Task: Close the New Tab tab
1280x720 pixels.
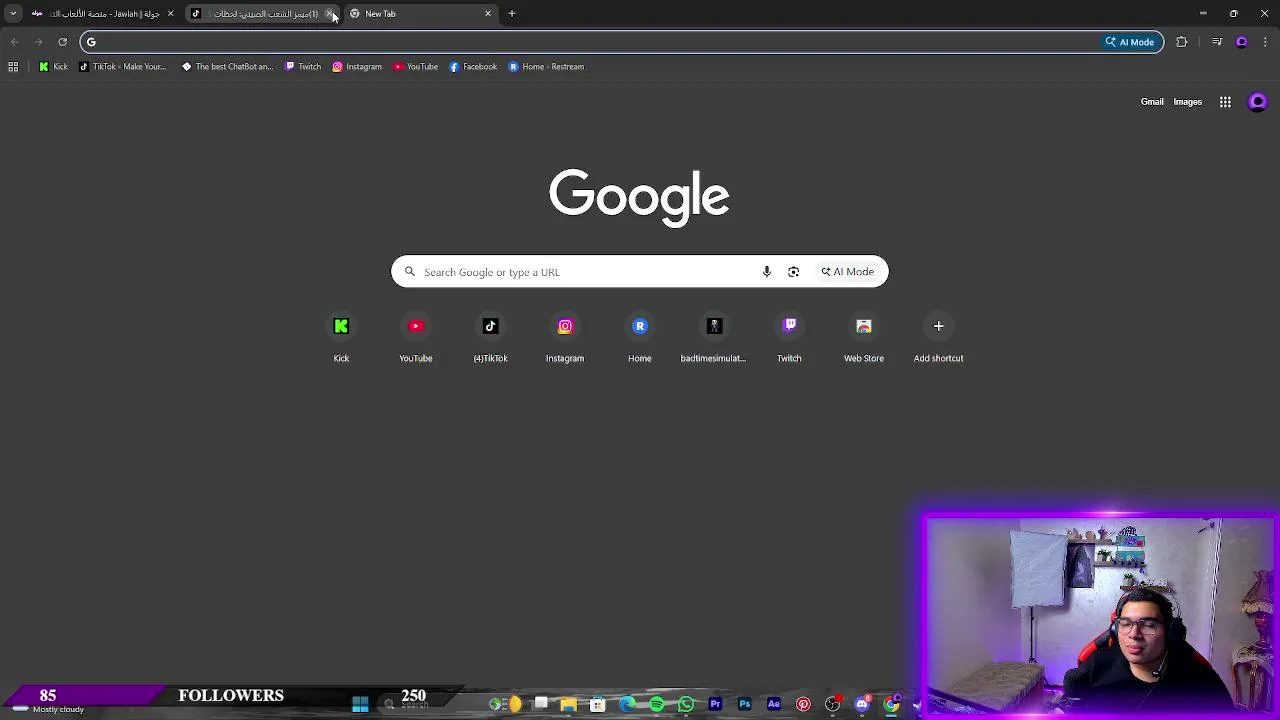Action: point(488,14)
